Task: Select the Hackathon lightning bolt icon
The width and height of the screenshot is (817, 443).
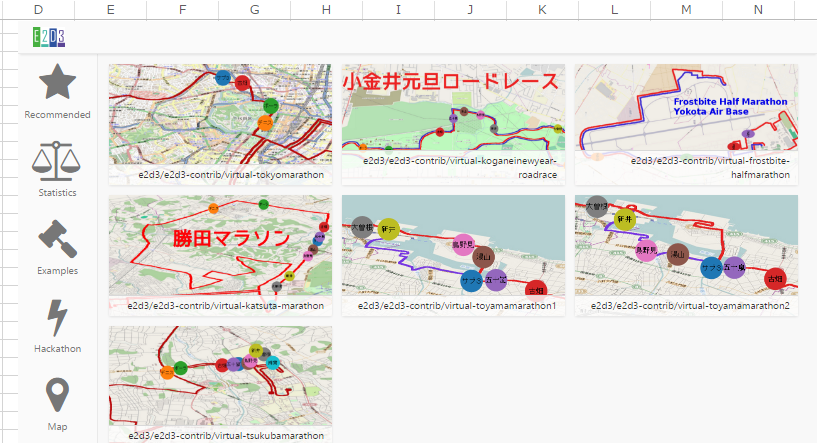Action: [57, 318]
